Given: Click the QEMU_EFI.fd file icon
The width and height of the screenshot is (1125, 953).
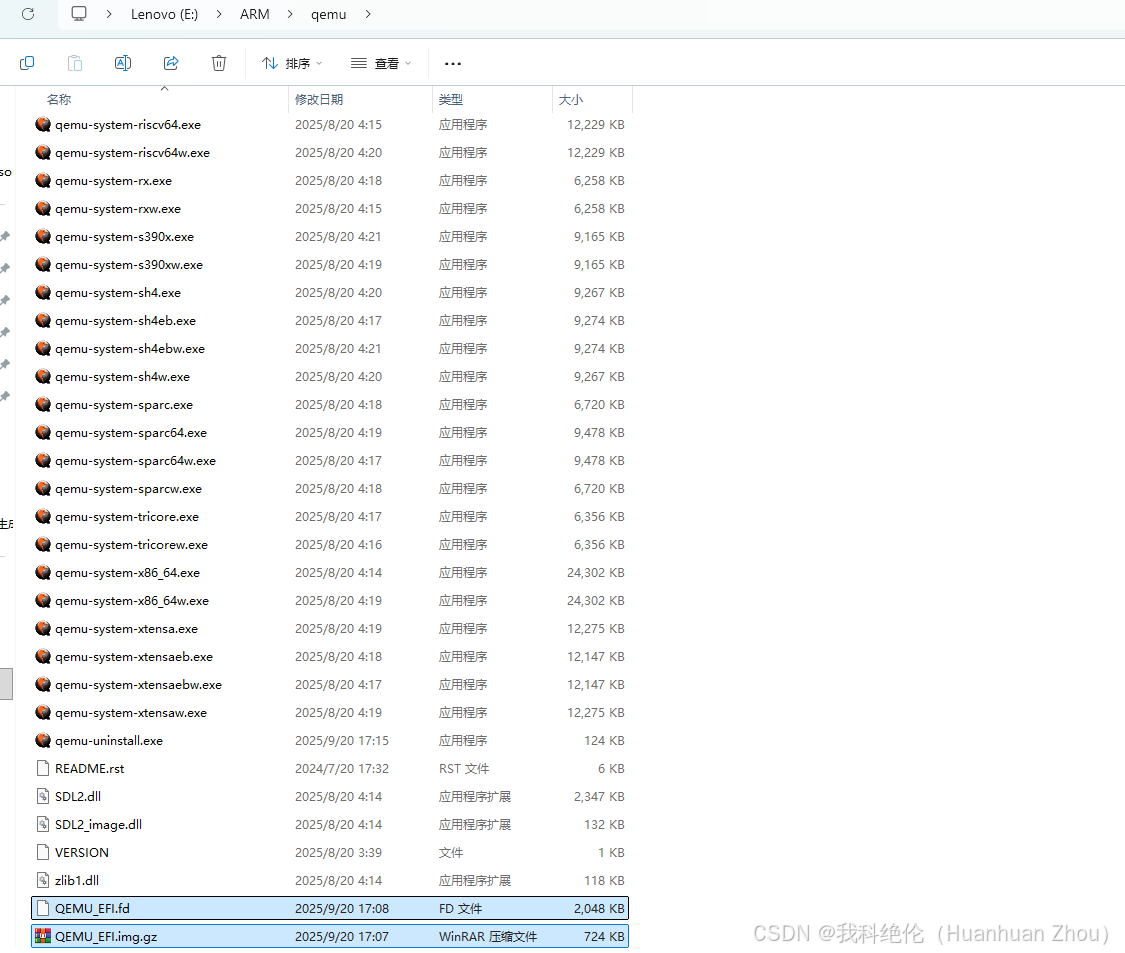Looking at the screenshot, I should [43, 908].
